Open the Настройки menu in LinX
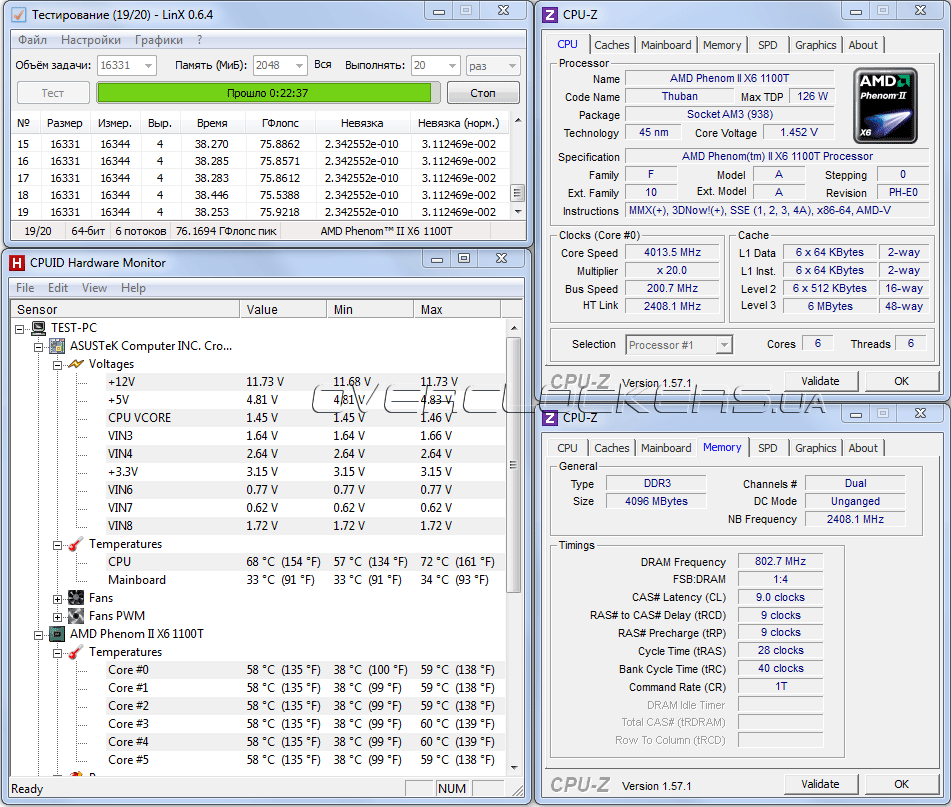The image size is (951, 807). click(91, 40)
